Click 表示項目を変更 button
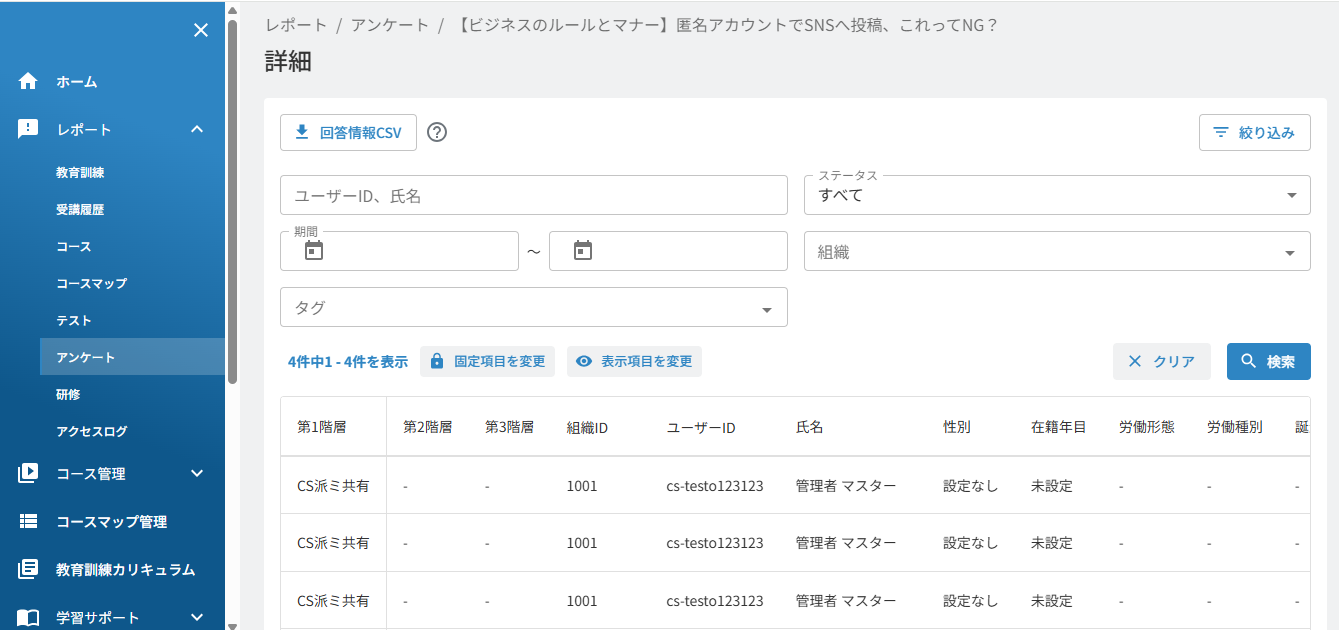This screenshot has width=1339, height=630. coord(634,361)
